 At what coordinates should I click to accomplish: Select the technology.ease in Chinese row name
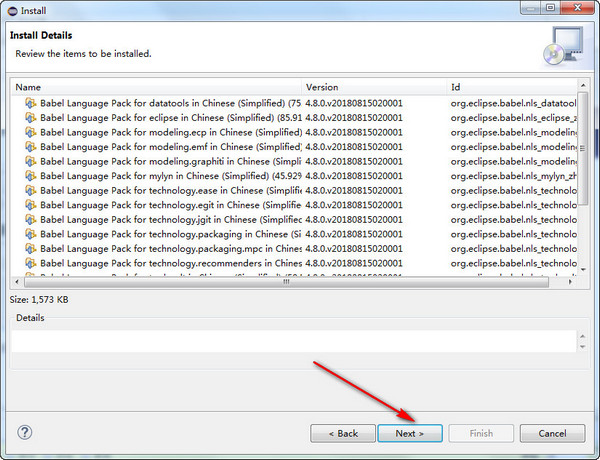pos(170,191)
